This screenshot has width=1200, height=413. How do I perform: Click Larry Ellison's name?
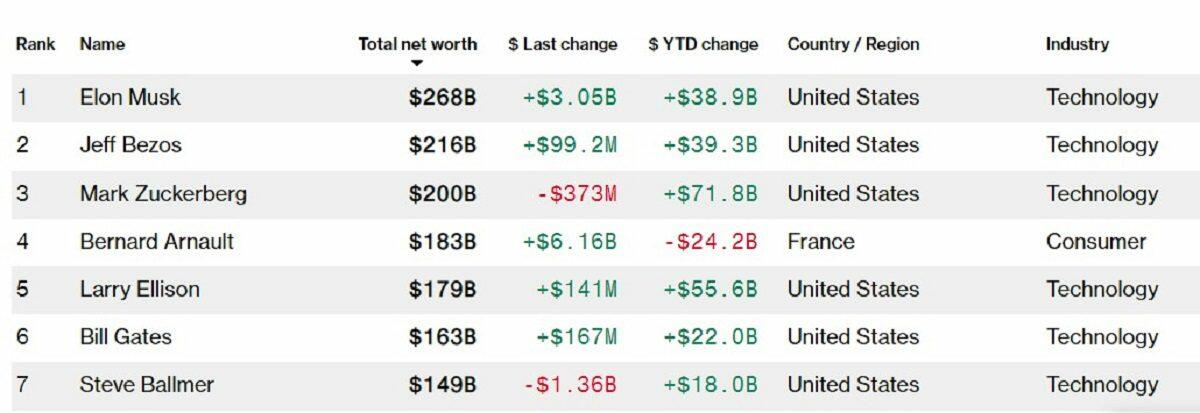pyautogui.click(x=139, y=289)
